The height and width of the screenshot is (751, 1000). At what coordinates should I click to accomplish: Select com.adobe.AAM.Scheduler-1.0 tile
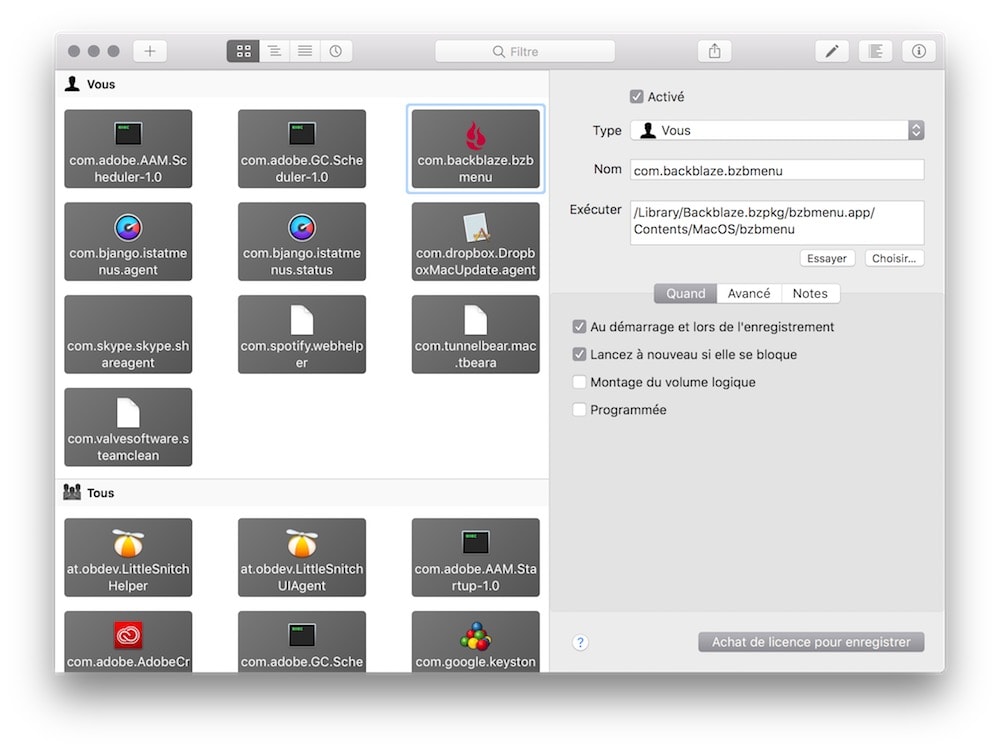point(128,149)
